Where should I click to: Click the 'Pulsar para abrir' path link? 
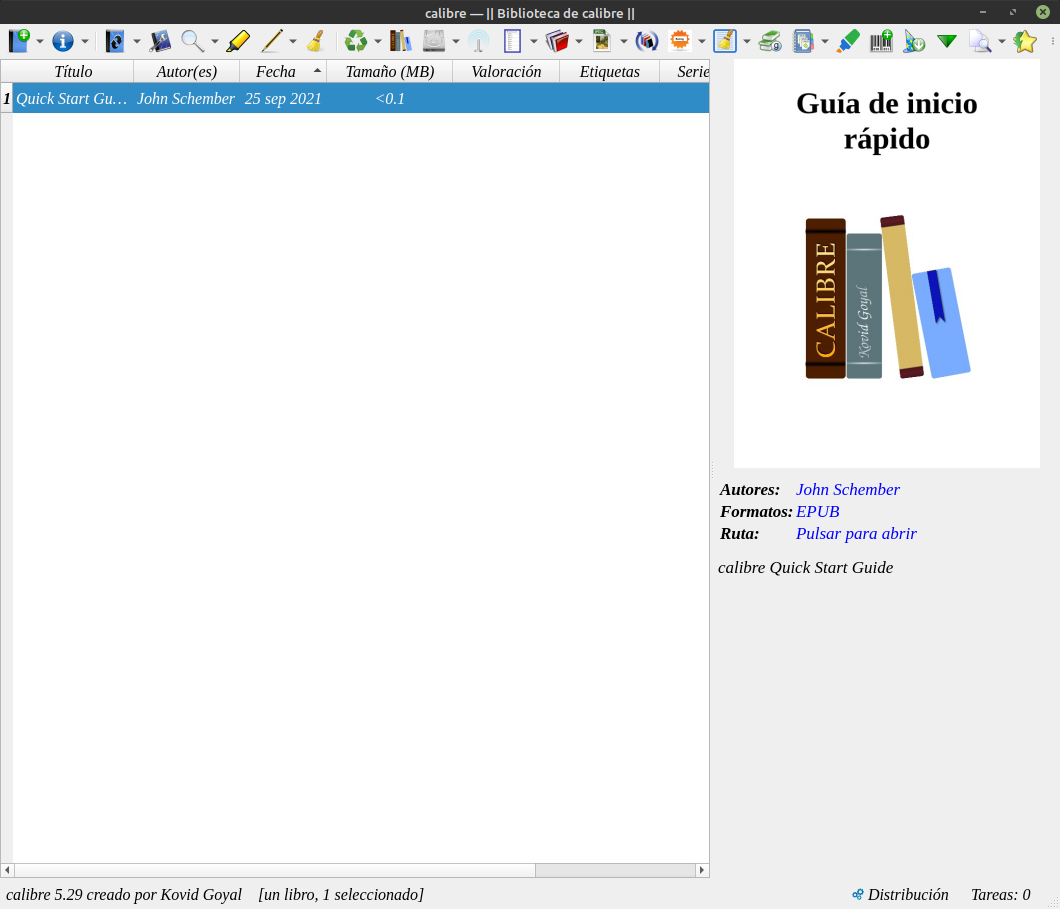point(856,533)
